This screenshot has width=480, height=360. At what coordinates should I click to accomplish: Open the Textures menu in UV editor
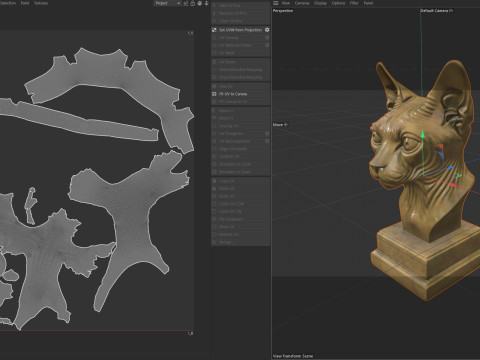(x=41, y=3)
